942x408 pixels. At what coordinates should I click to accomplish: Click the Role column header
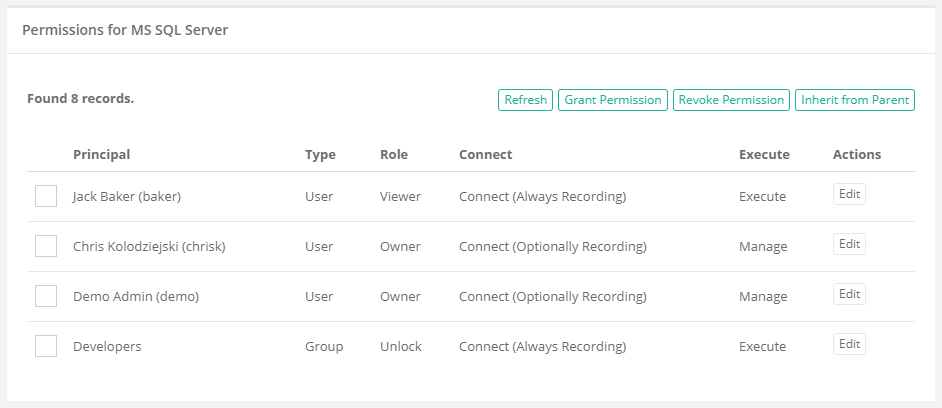click(394, 155)
